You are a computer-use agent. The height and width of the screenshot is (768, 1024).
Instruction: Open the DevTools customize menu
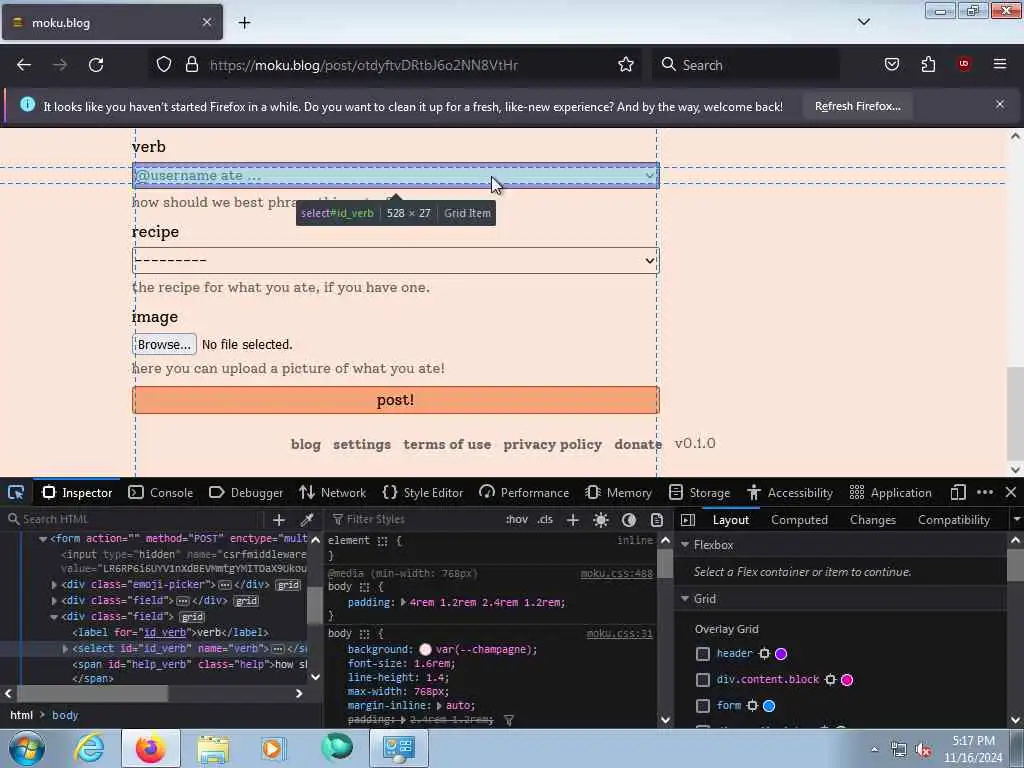(985, 492)
